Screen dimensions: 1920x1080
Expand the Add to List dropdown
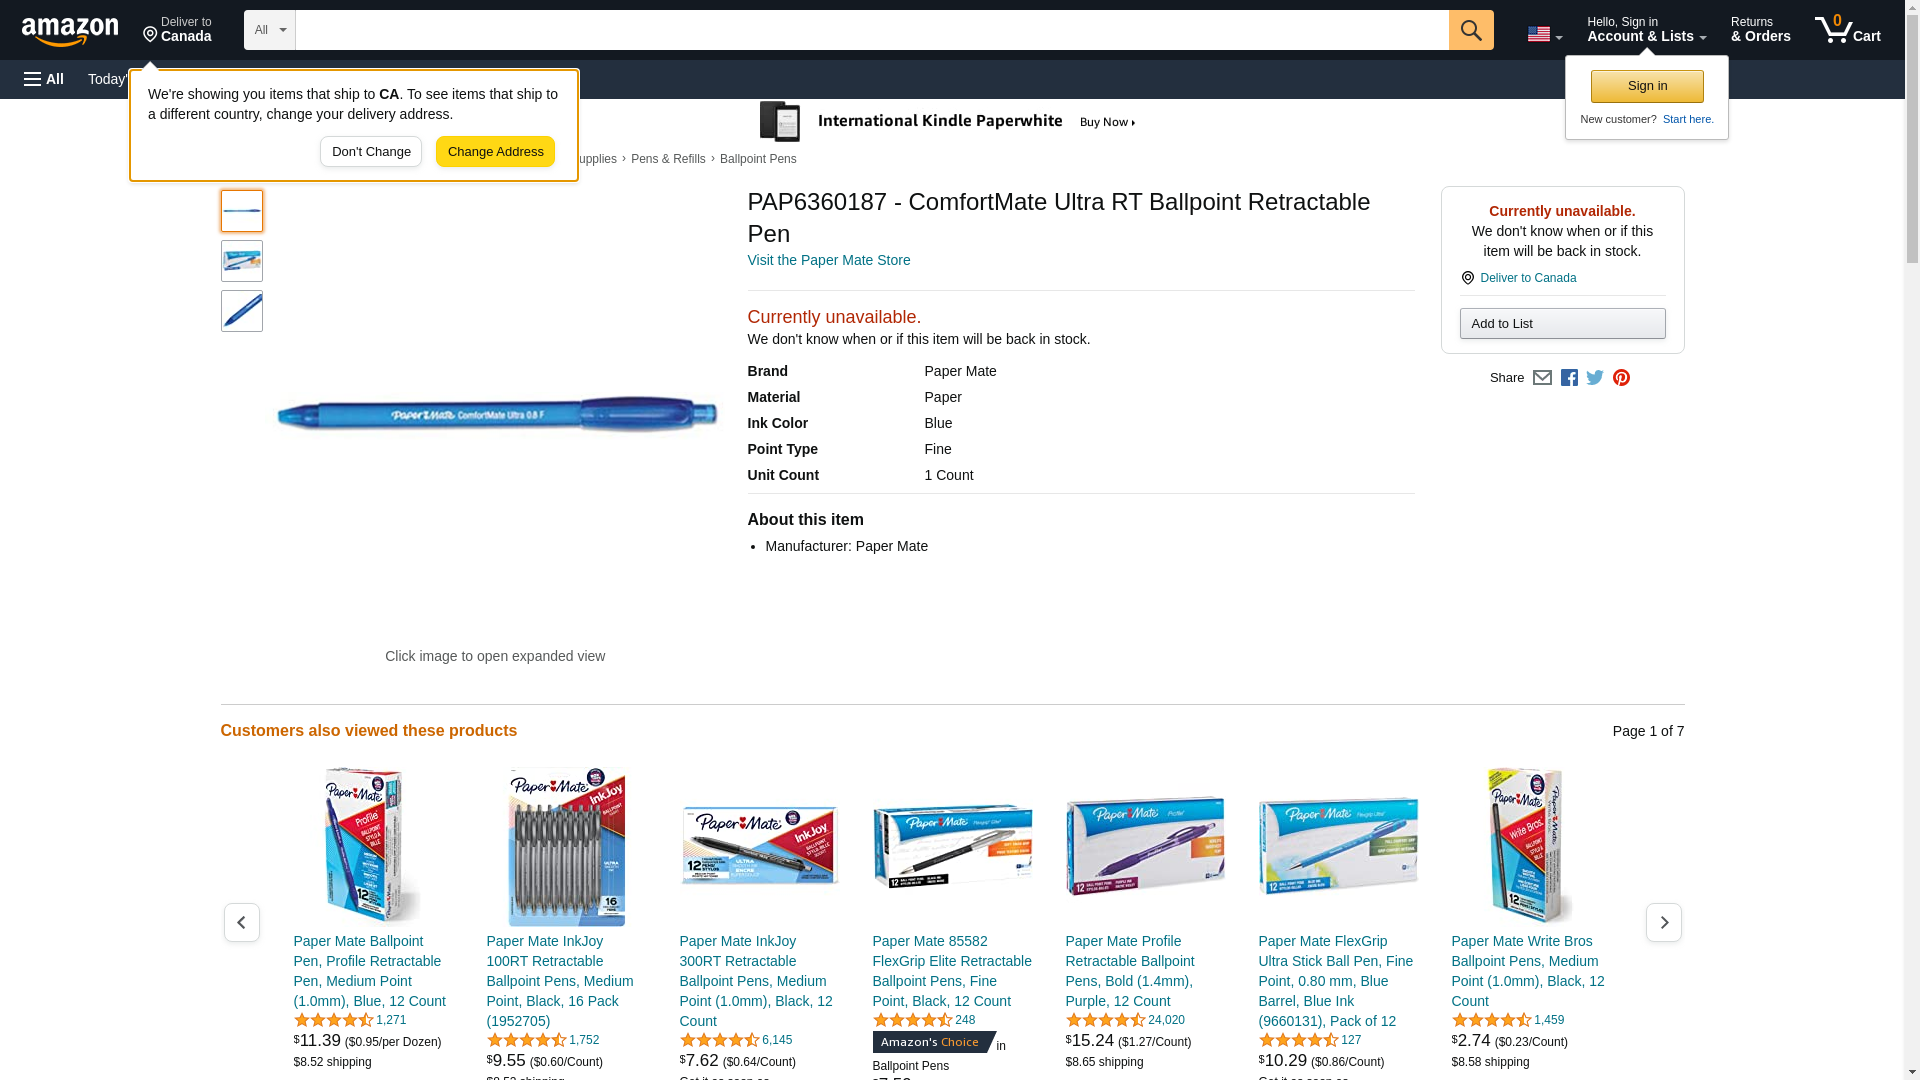coord(1562,324)
